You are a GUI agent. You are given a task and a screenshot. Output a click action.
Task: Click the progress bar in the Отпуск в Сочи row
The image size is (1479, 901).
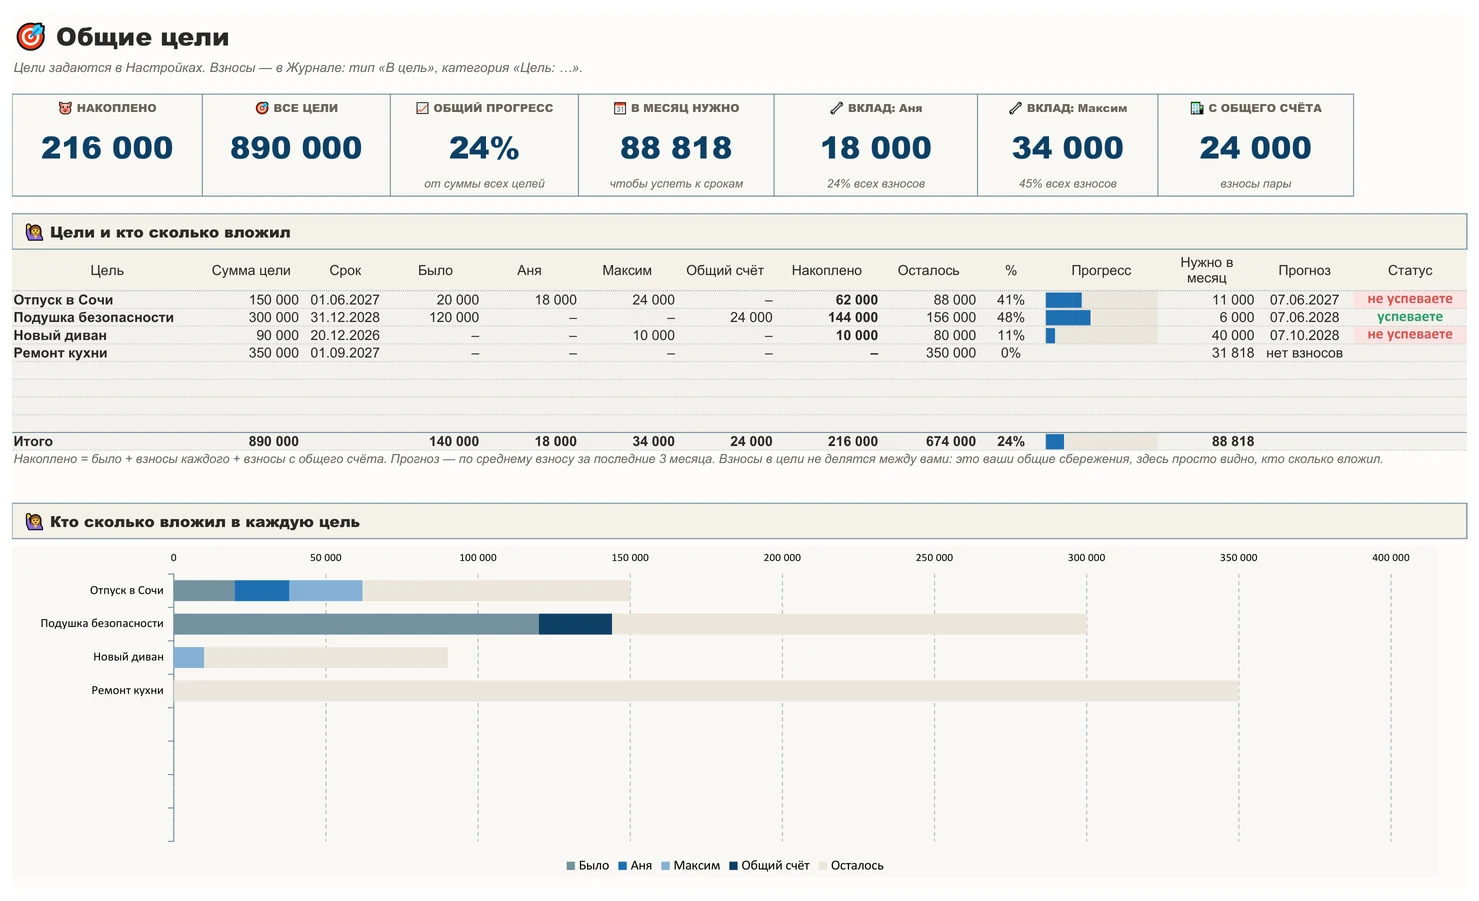[1101, 300]
